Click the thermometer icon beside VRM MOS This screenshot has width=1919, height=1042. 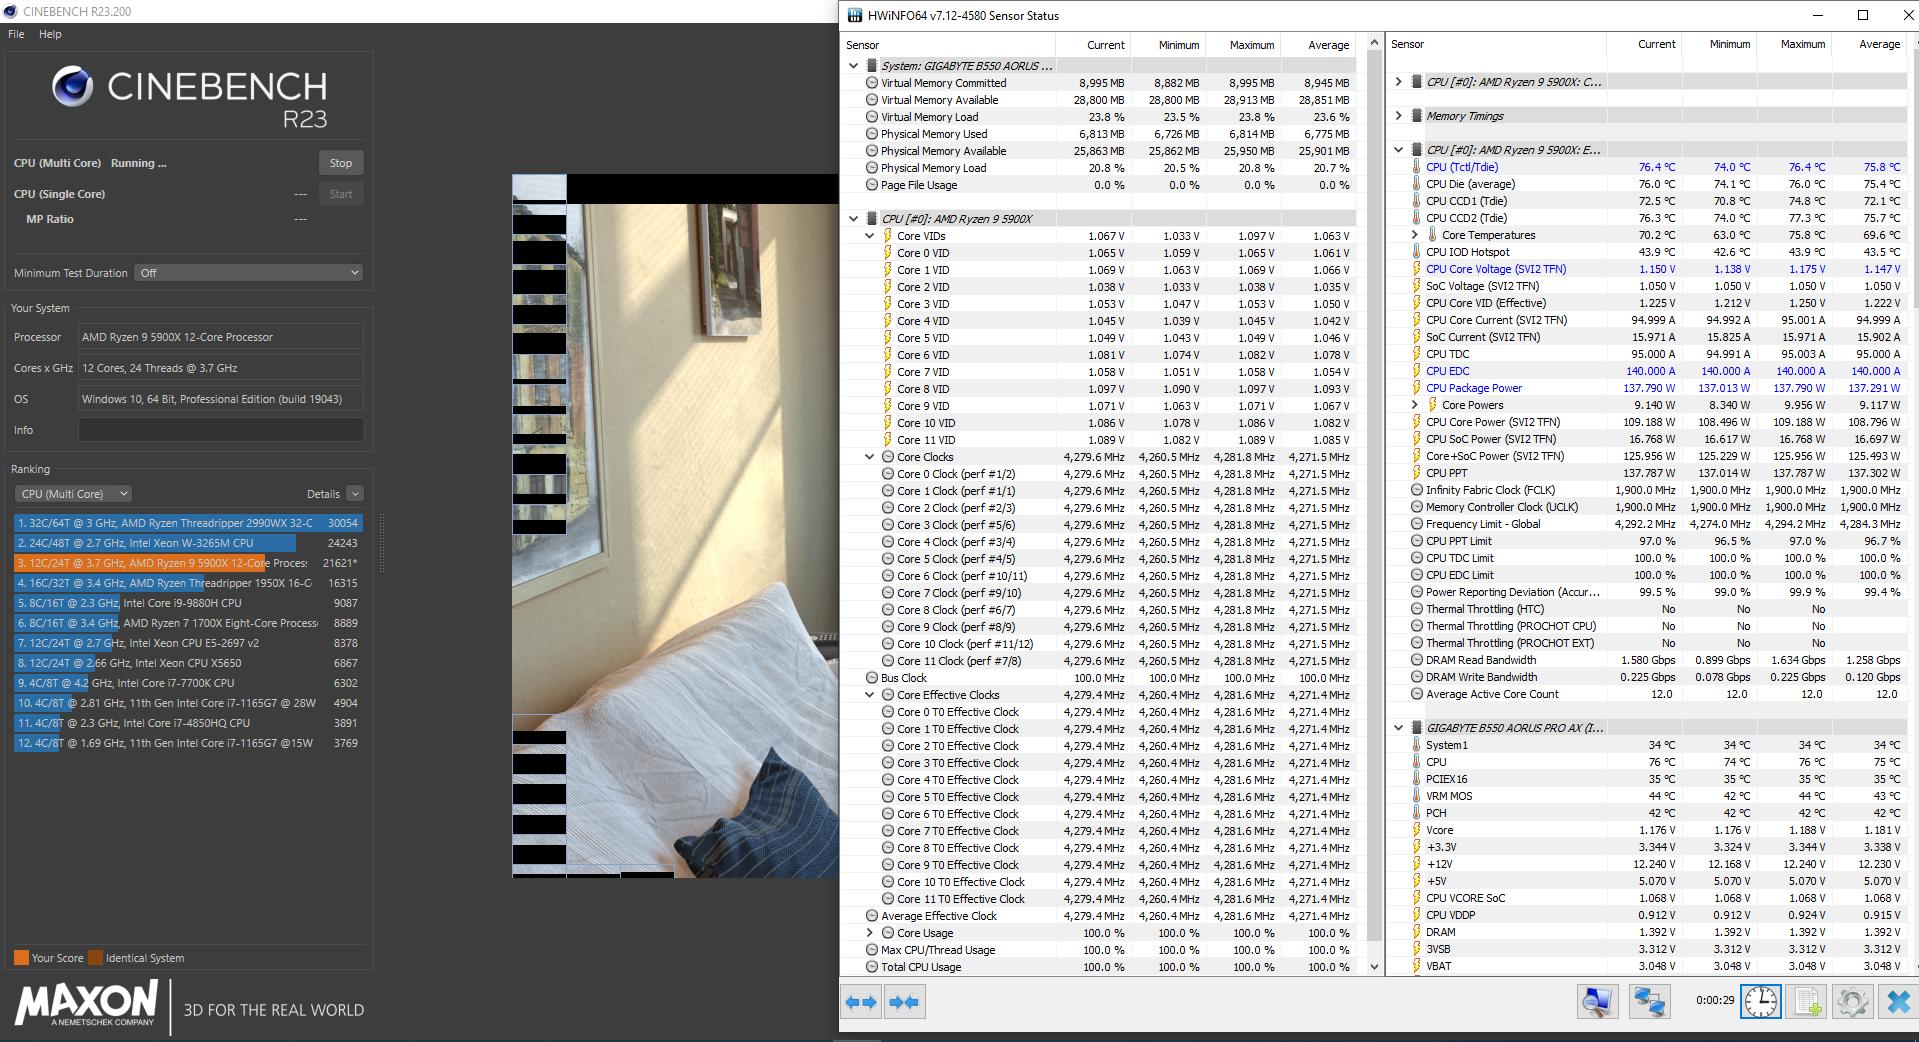(1416, 796)
